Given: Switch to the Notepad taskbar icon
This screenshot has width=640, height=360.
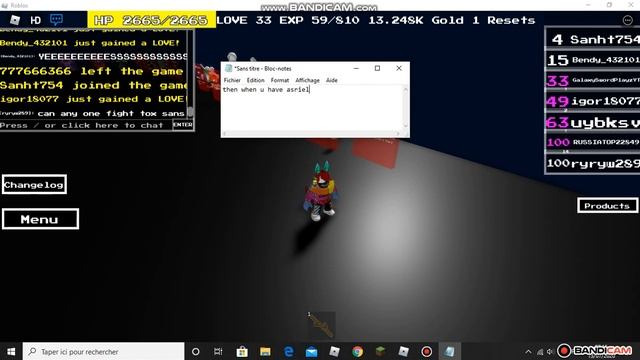Looking at the screenshot, I should tap(450, 351).
